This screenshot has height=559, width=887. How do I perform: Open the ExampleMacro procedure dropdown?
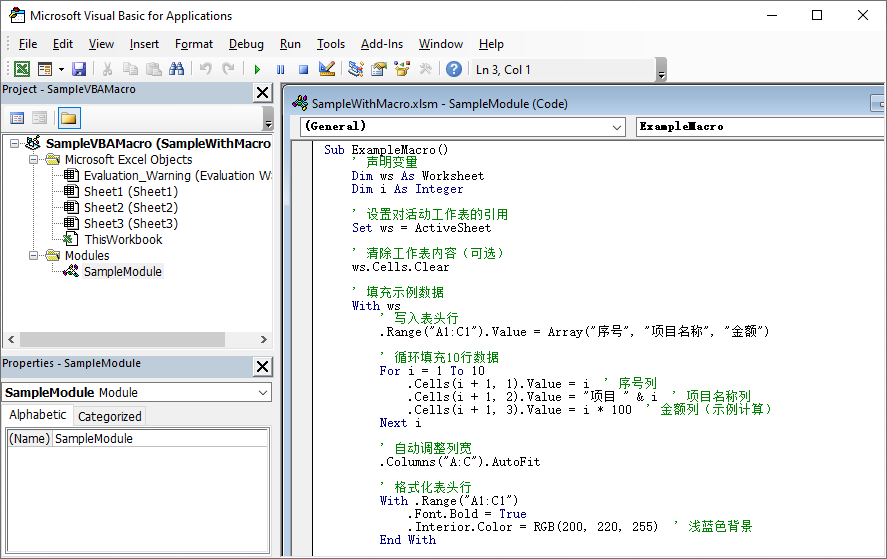point(761,127)
